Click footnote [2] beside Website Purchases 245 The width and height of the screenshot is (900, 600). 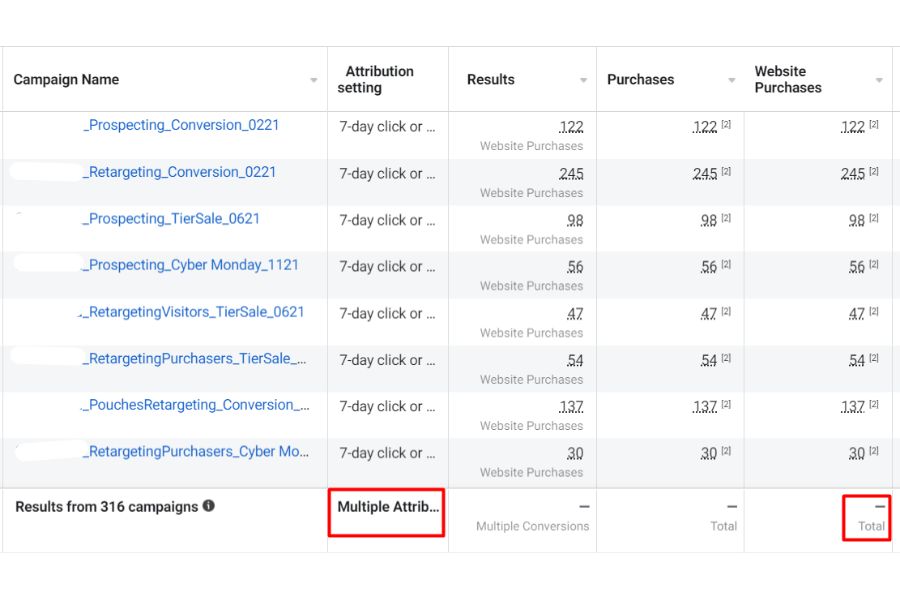874,171
